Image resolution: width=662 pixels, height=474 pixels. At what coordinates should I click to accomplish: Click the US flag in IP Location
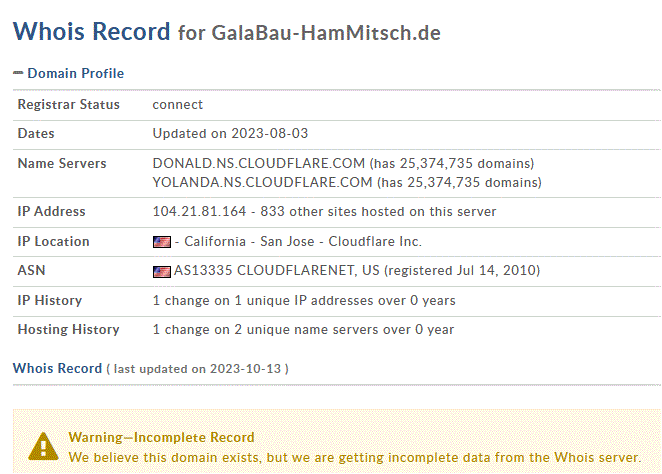[x=162, y=242]
